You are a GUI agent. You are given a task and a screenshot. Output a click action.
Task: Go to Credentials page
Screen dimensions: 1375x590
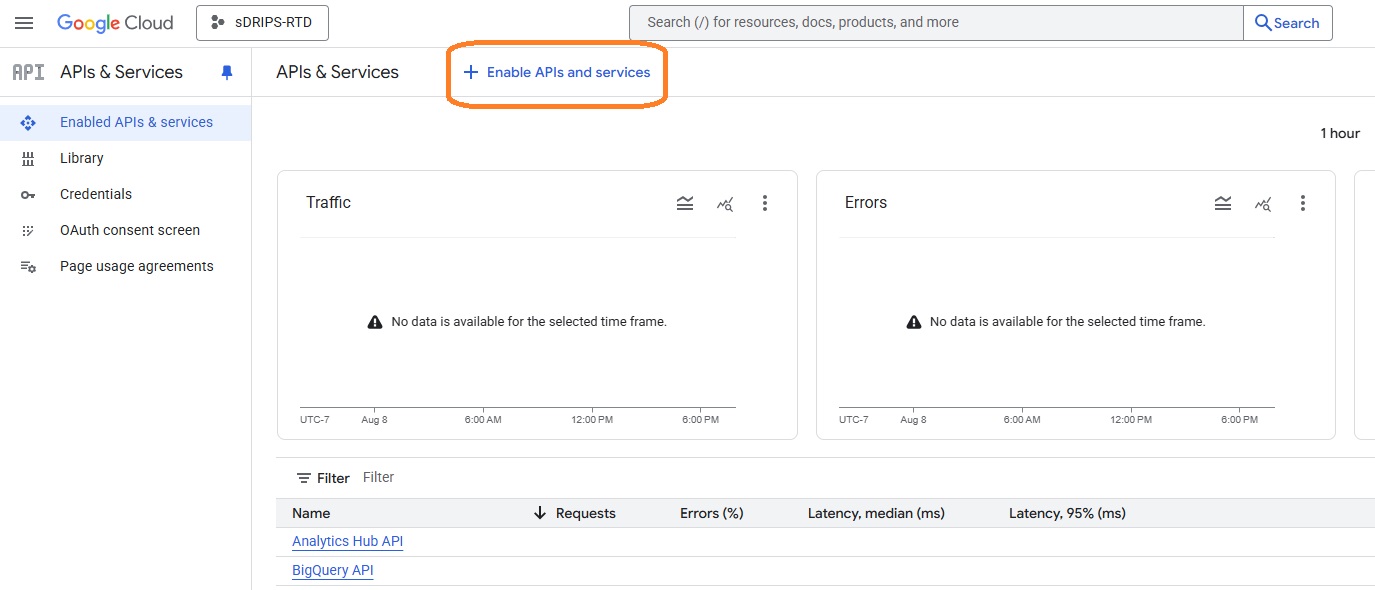(125, 194)
